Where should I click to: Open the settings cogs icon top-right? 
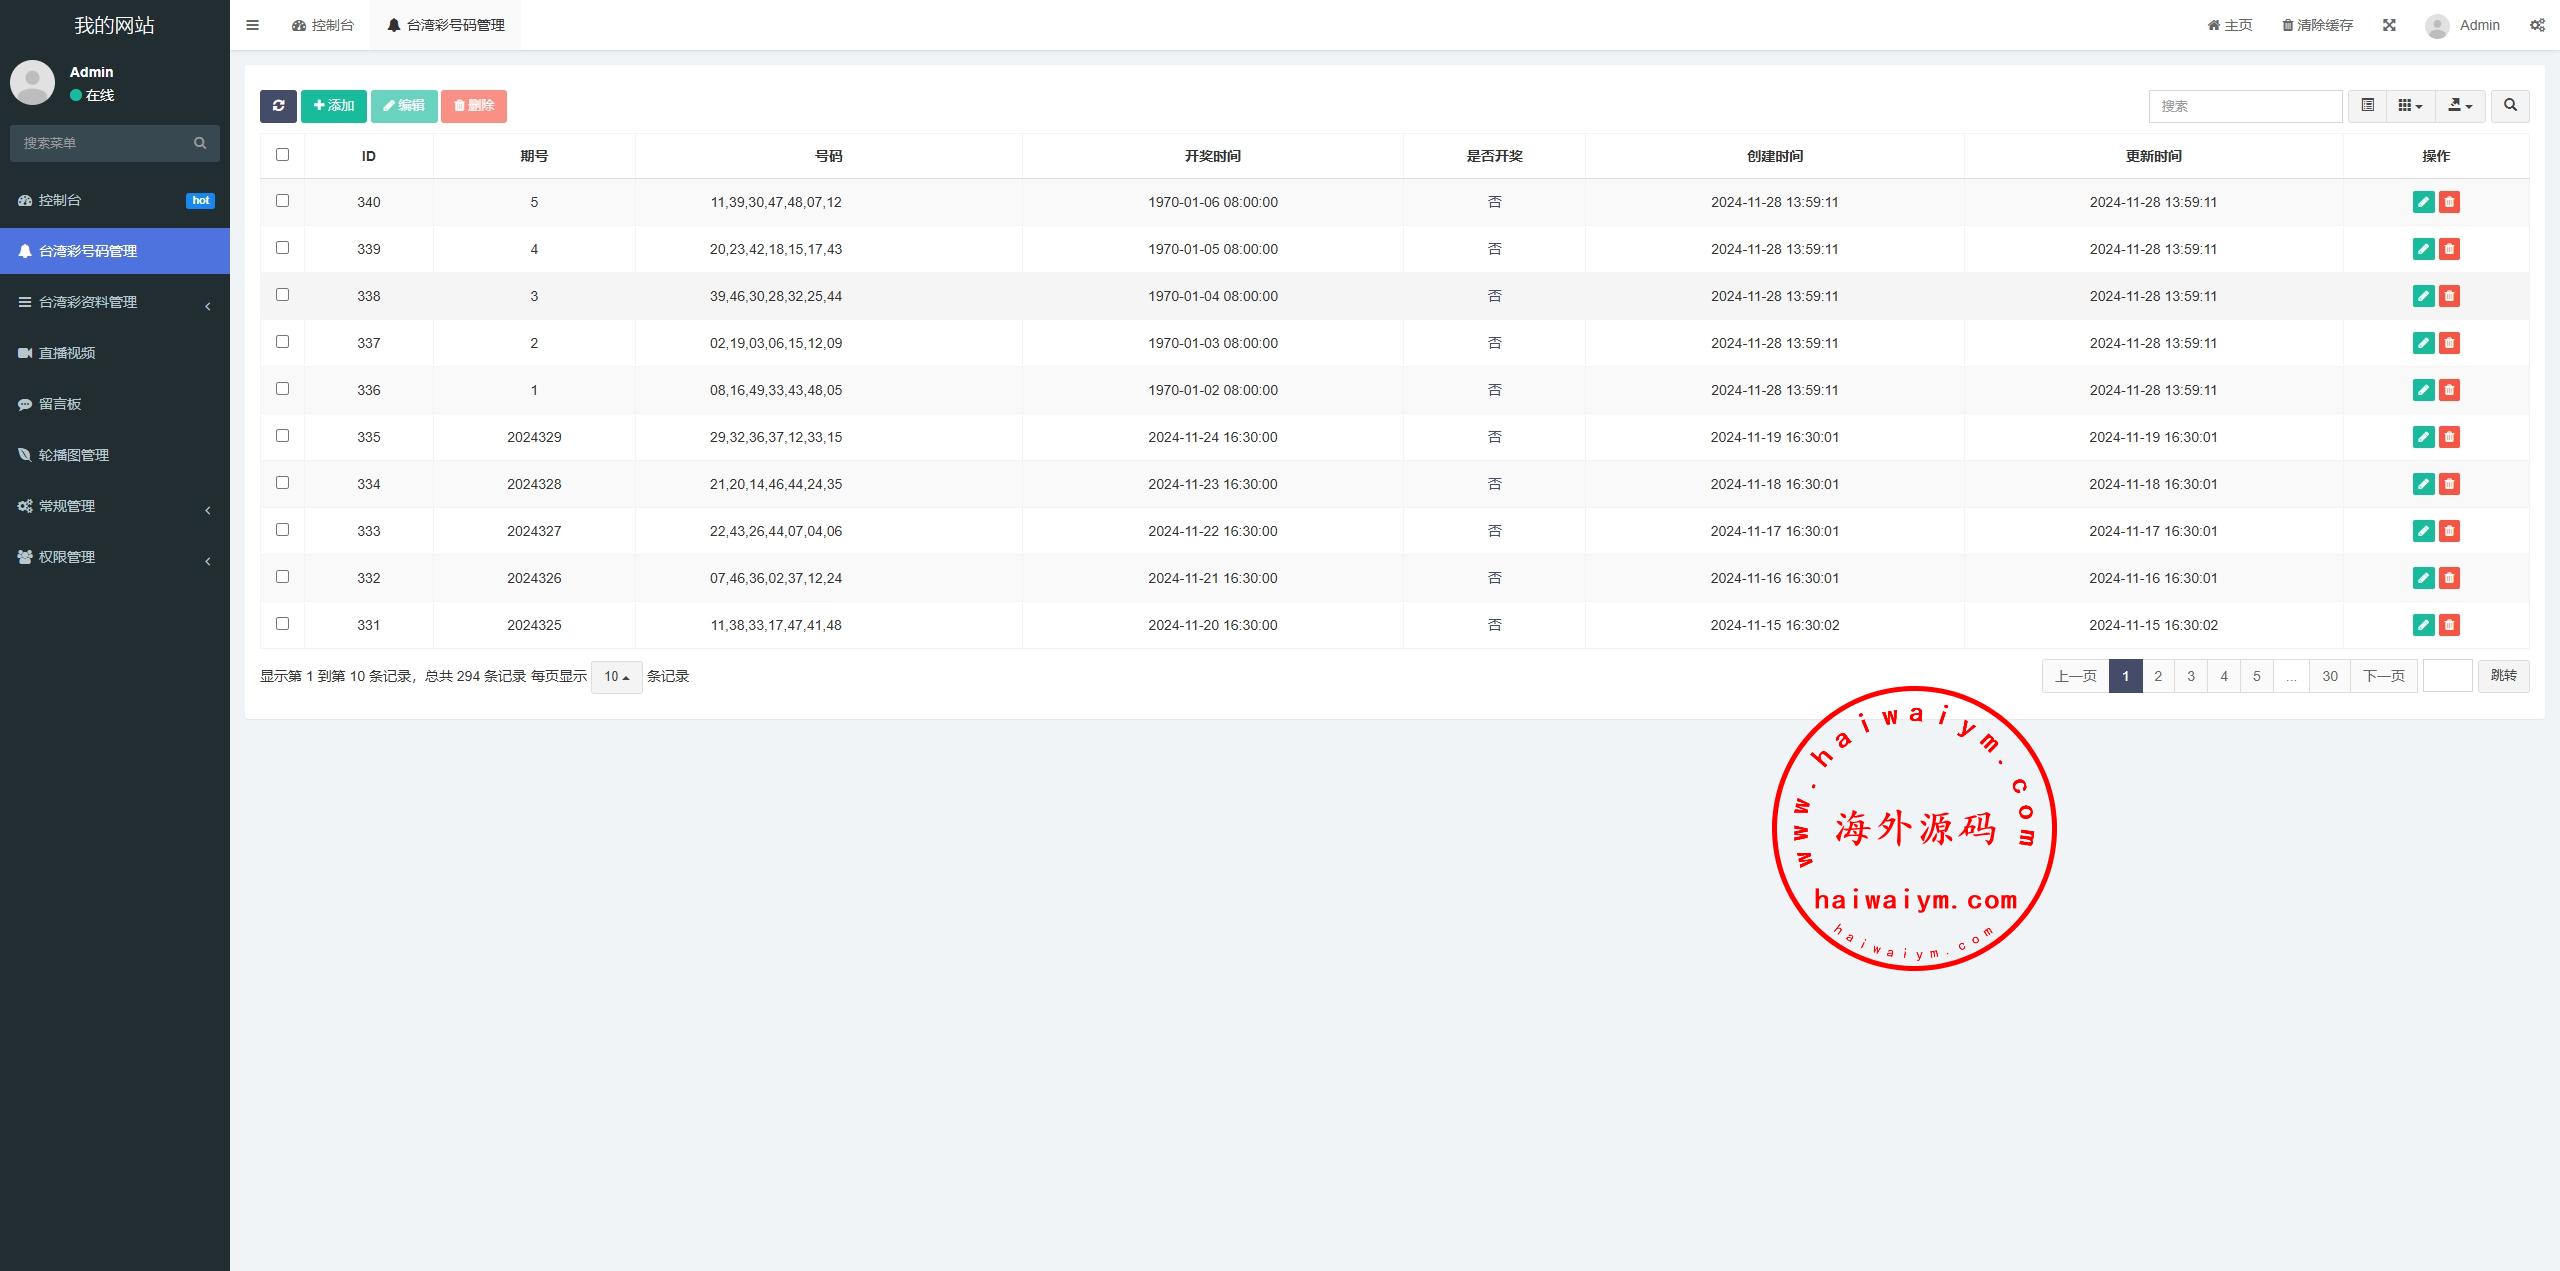2537,25
